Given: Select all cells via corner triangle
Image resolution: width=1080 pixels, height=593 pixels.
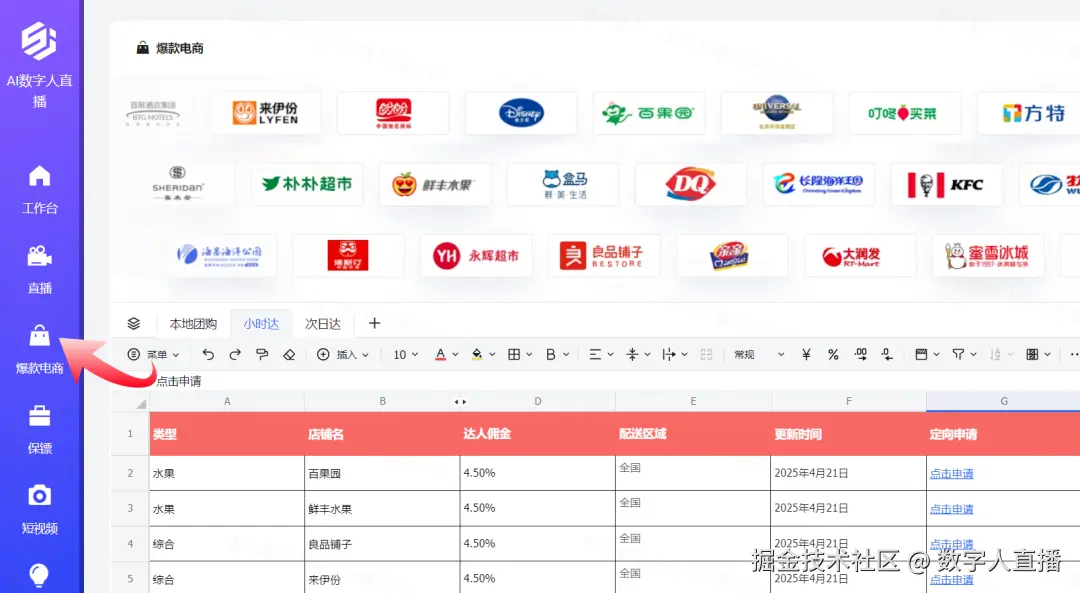Looking at the screenshot, I should [141, 404].
